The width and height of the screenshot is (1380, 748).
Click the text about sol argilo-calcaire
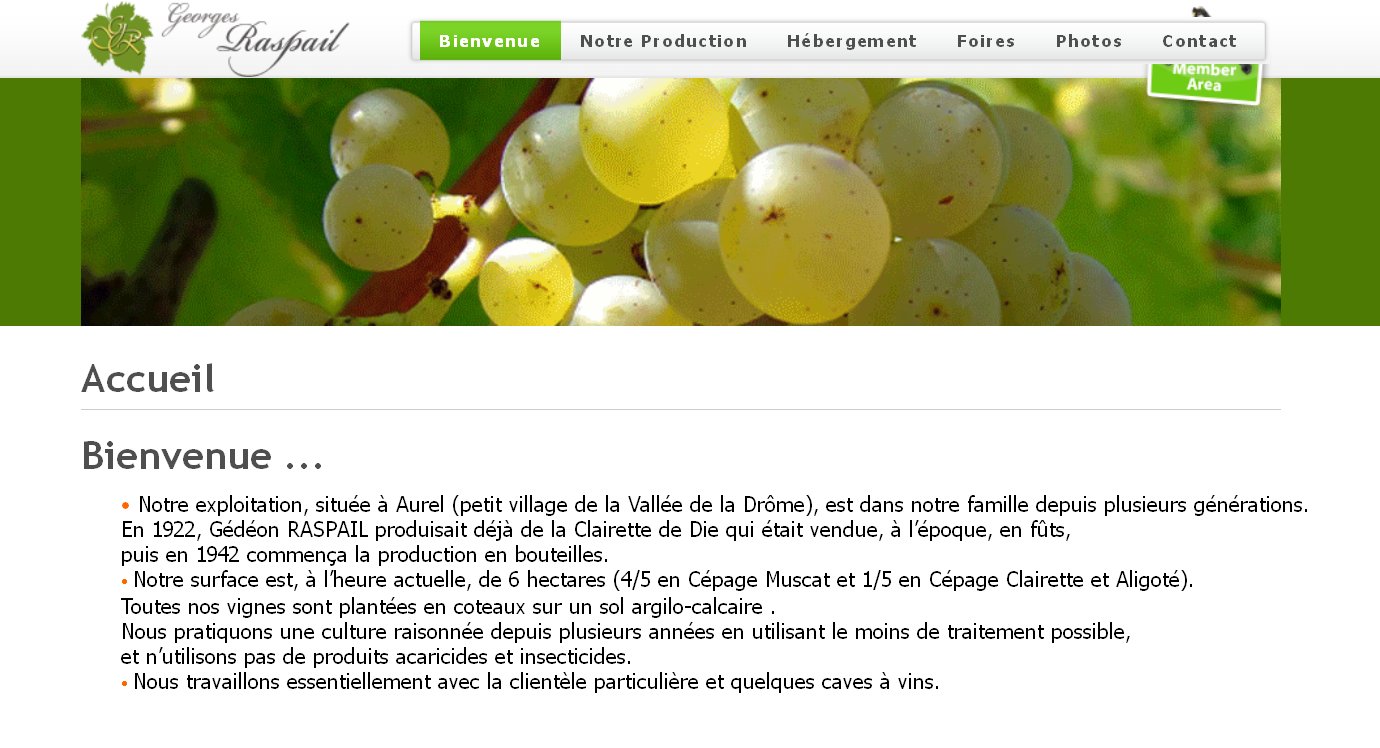point(449,606)
